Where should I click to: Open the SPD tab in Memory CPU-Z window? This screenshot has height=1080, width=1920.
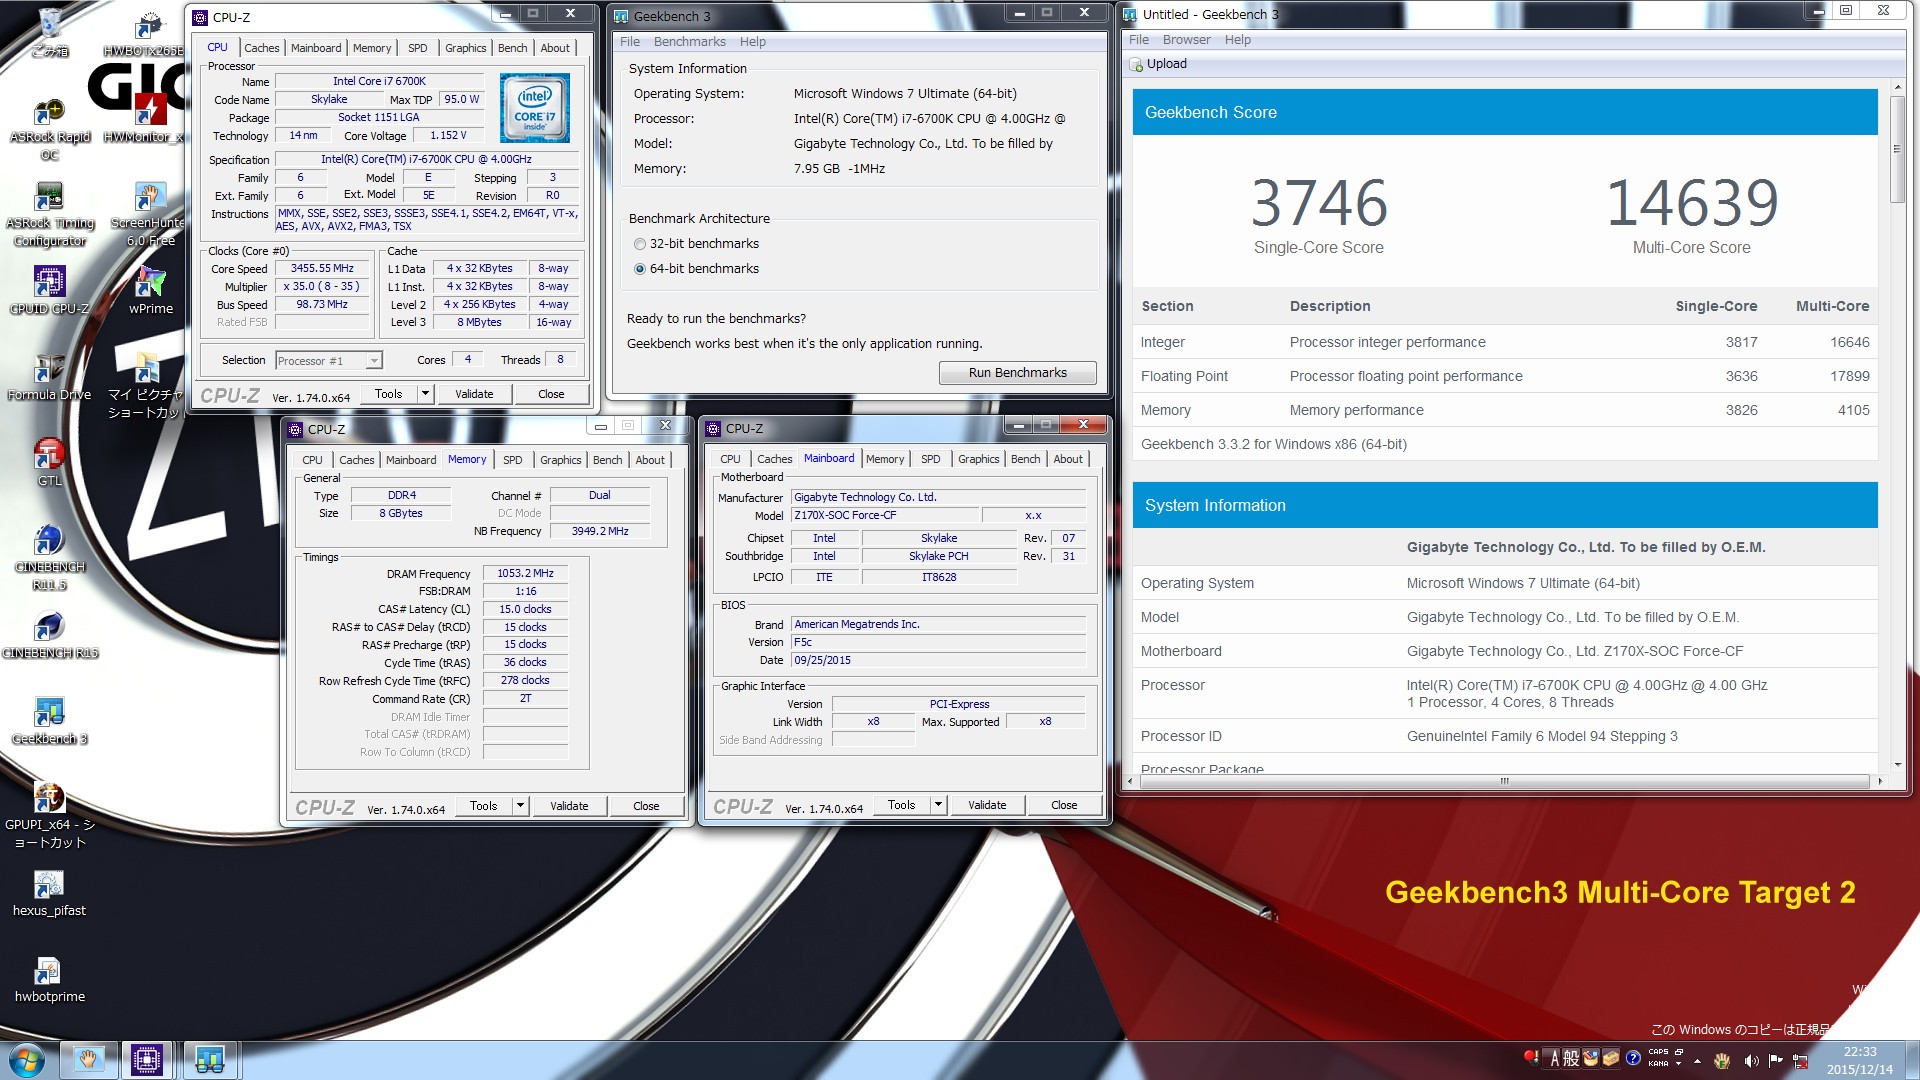[x=513, y=460]
